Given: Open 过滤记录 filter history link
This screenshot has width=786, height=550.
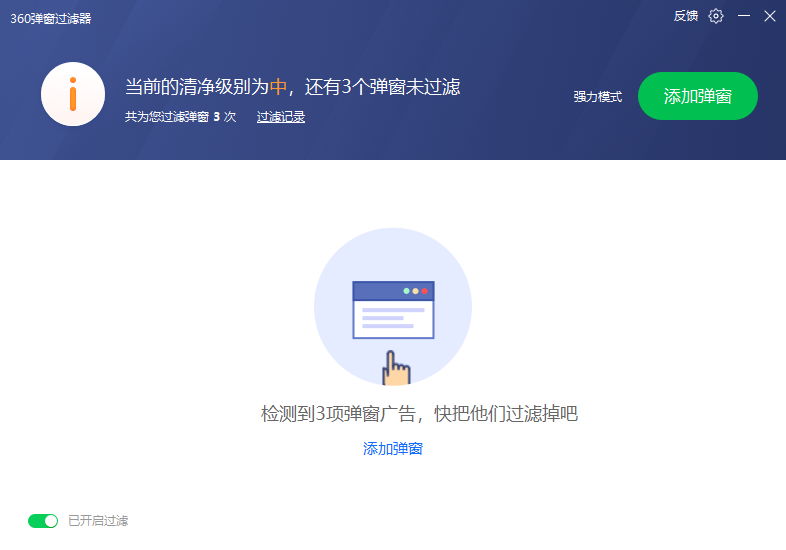Looking at the screenshot, I should pos(281,117).
